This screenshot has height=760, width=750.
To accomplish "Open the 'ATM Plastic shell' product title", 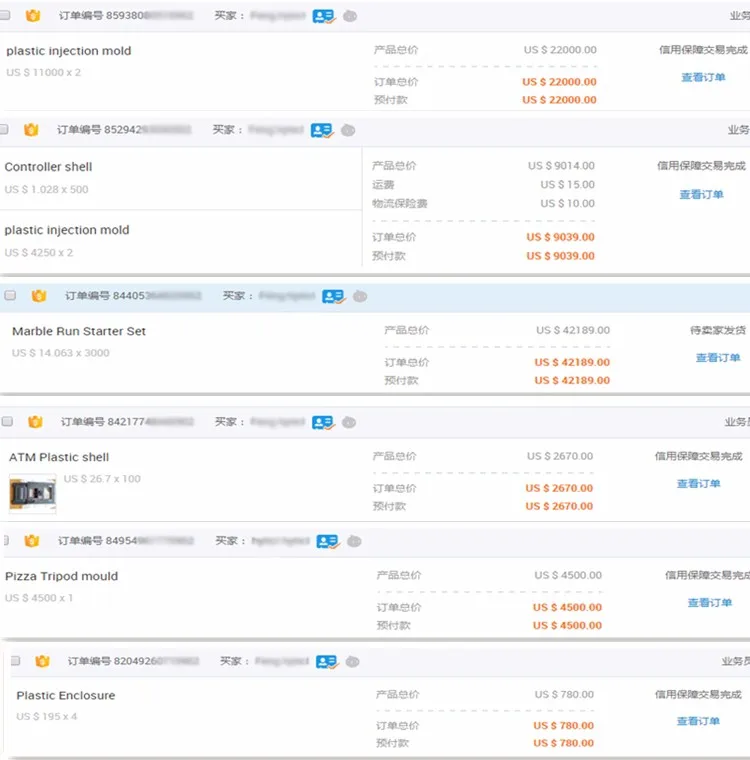I will 59,457.
